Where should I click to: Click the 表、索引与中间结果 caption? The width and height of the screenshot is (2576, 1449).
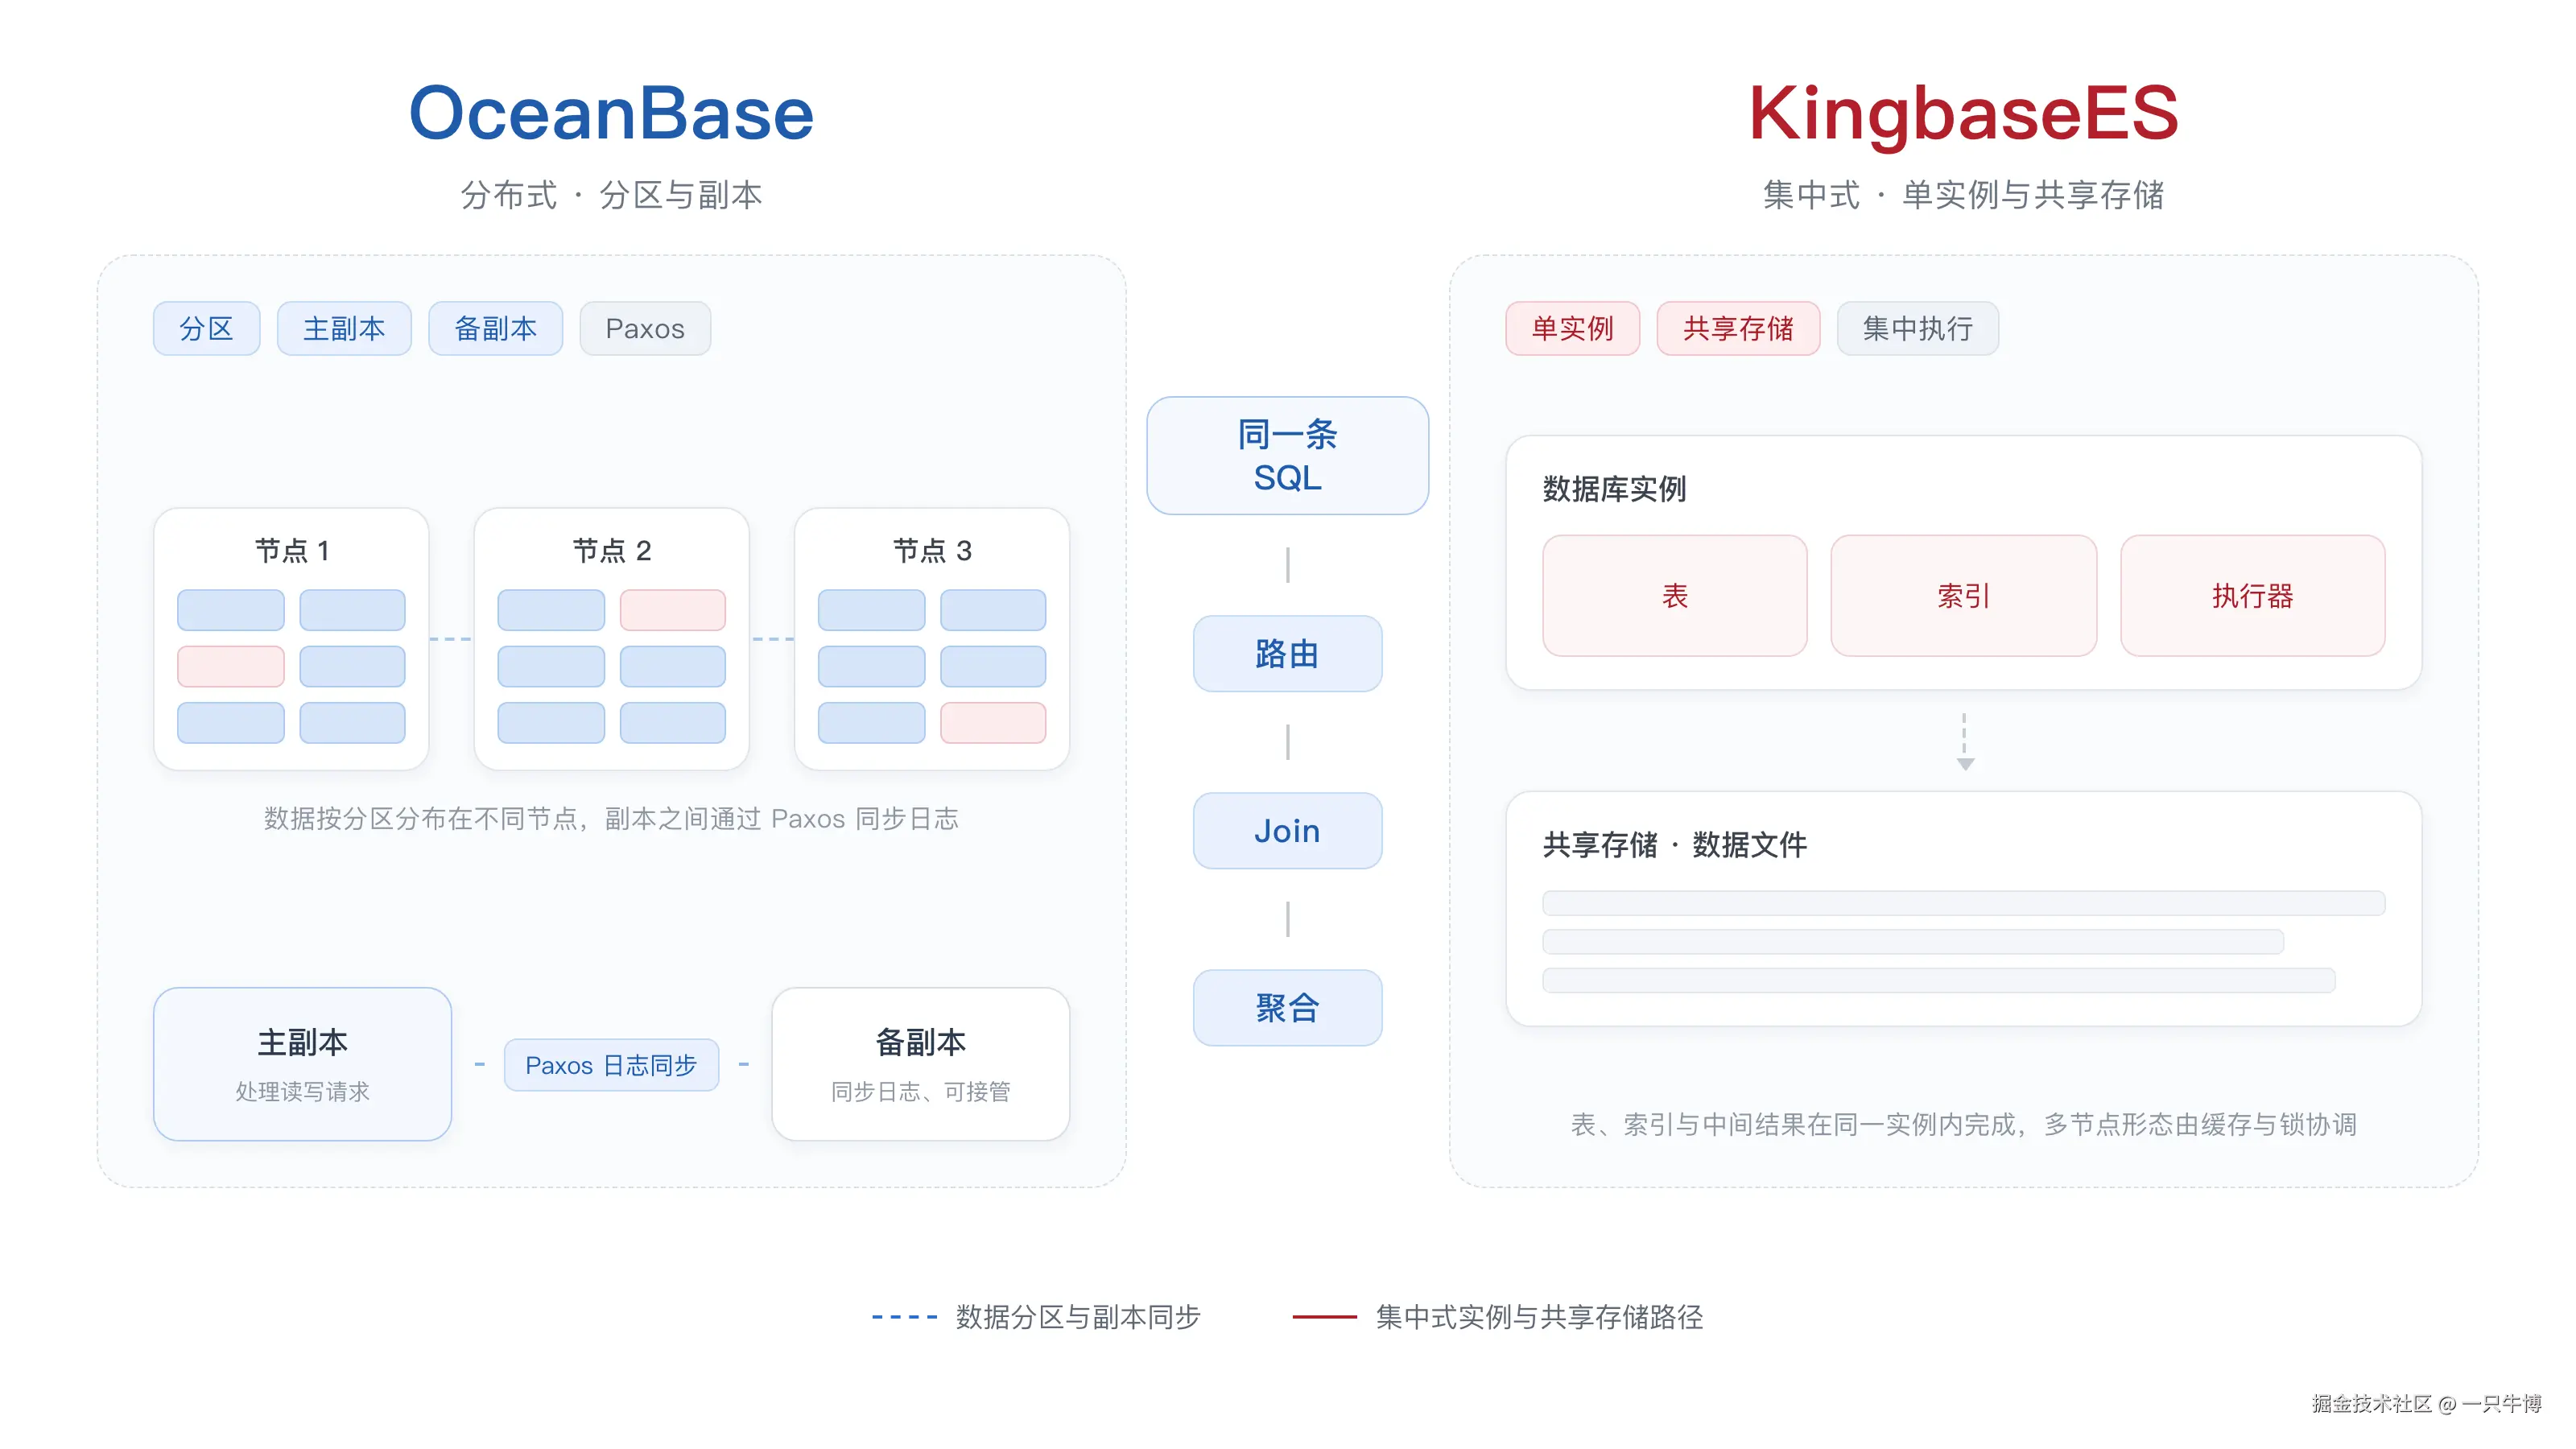pos(1963,1125)
